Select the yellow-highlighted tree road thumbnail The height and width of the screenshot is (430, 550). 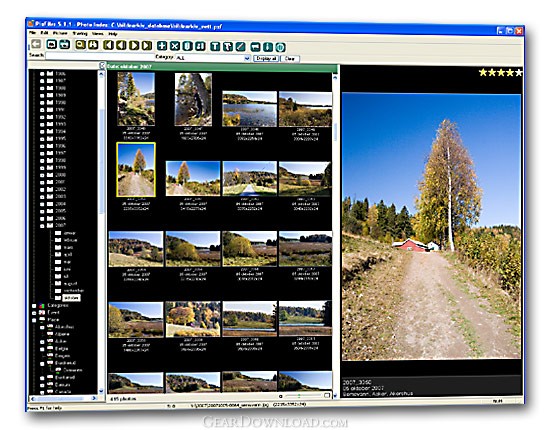pyautogui.click(x=136, y=169)
